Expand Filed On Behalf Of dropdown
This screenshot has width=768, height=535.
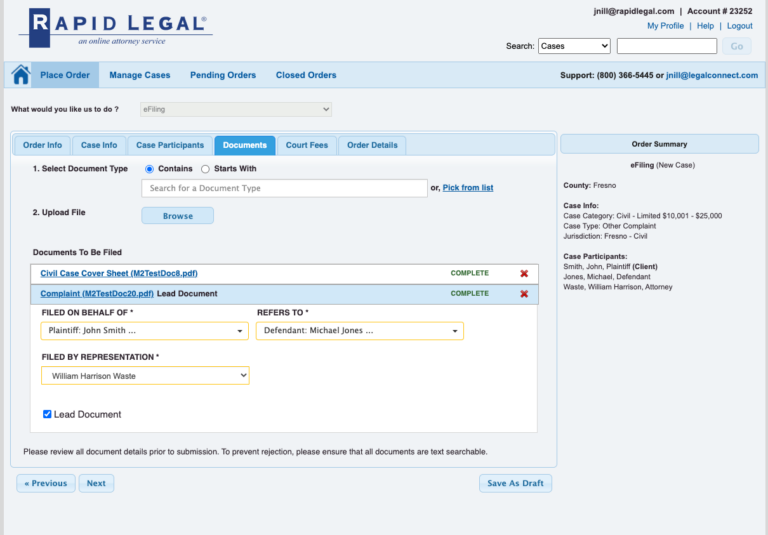coord(144,331)
